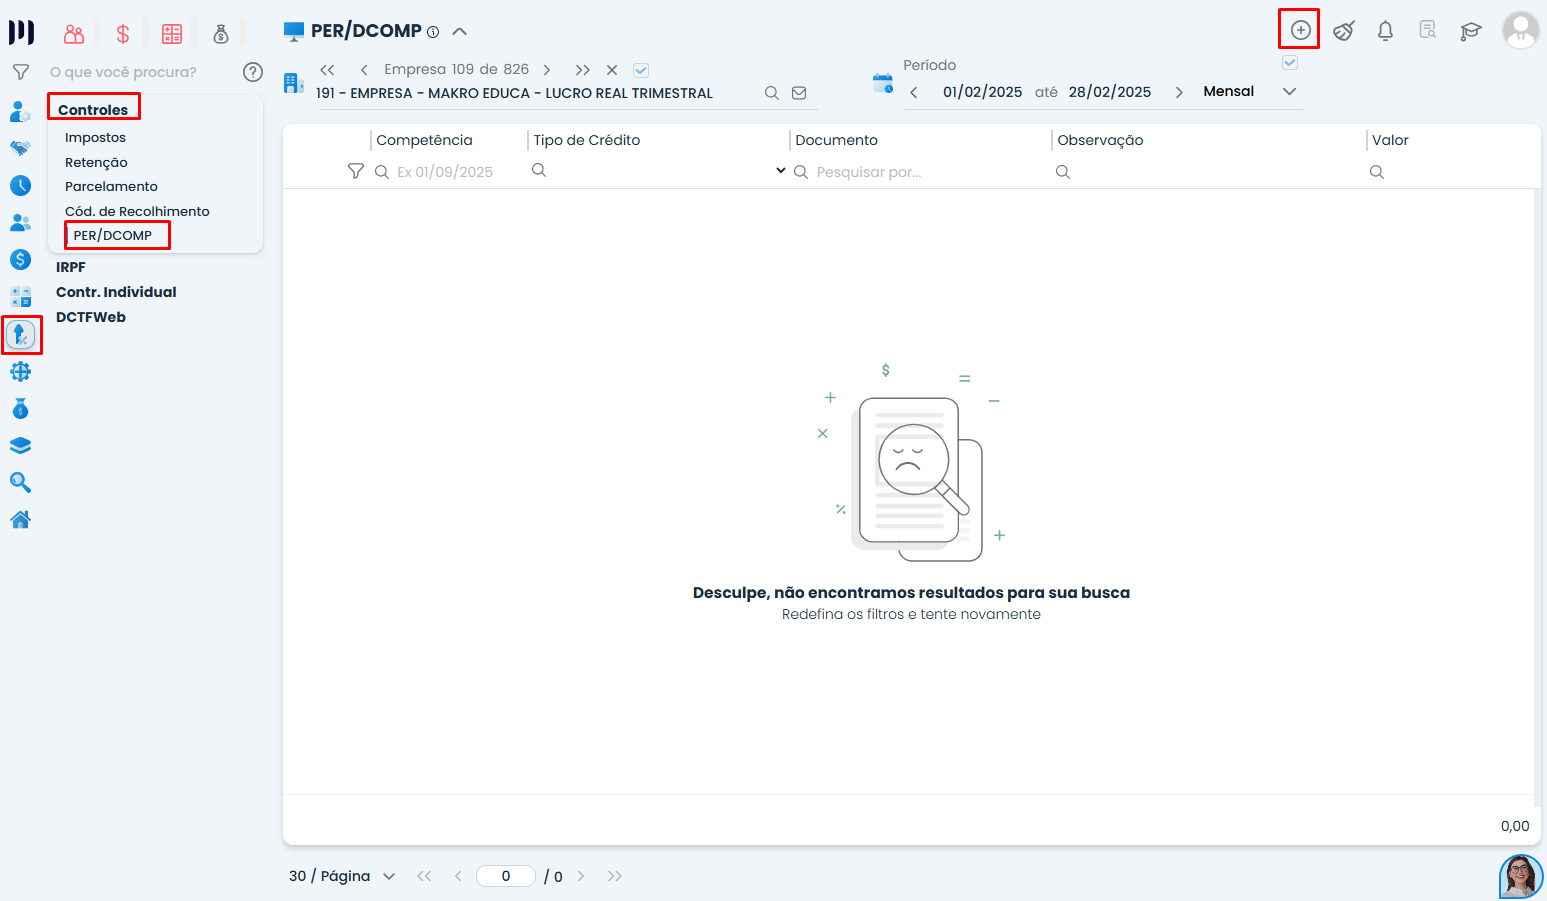Click the add new record plus icon
Viewport: 1547px width, 901px height.
1300,30
